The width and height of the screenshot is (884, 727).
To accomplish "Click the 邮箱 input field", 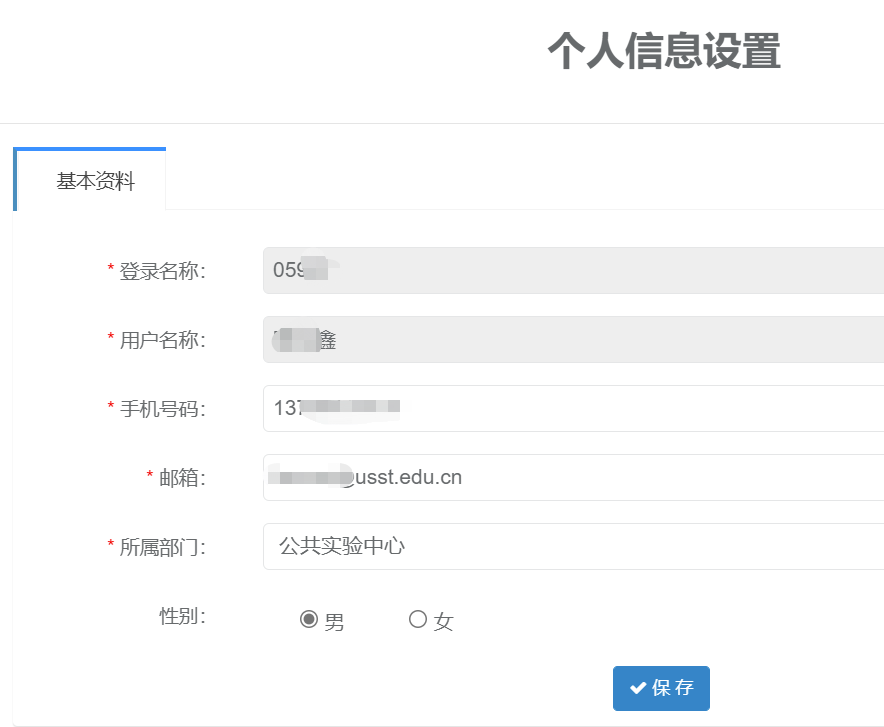I will (x=572, y=477).
